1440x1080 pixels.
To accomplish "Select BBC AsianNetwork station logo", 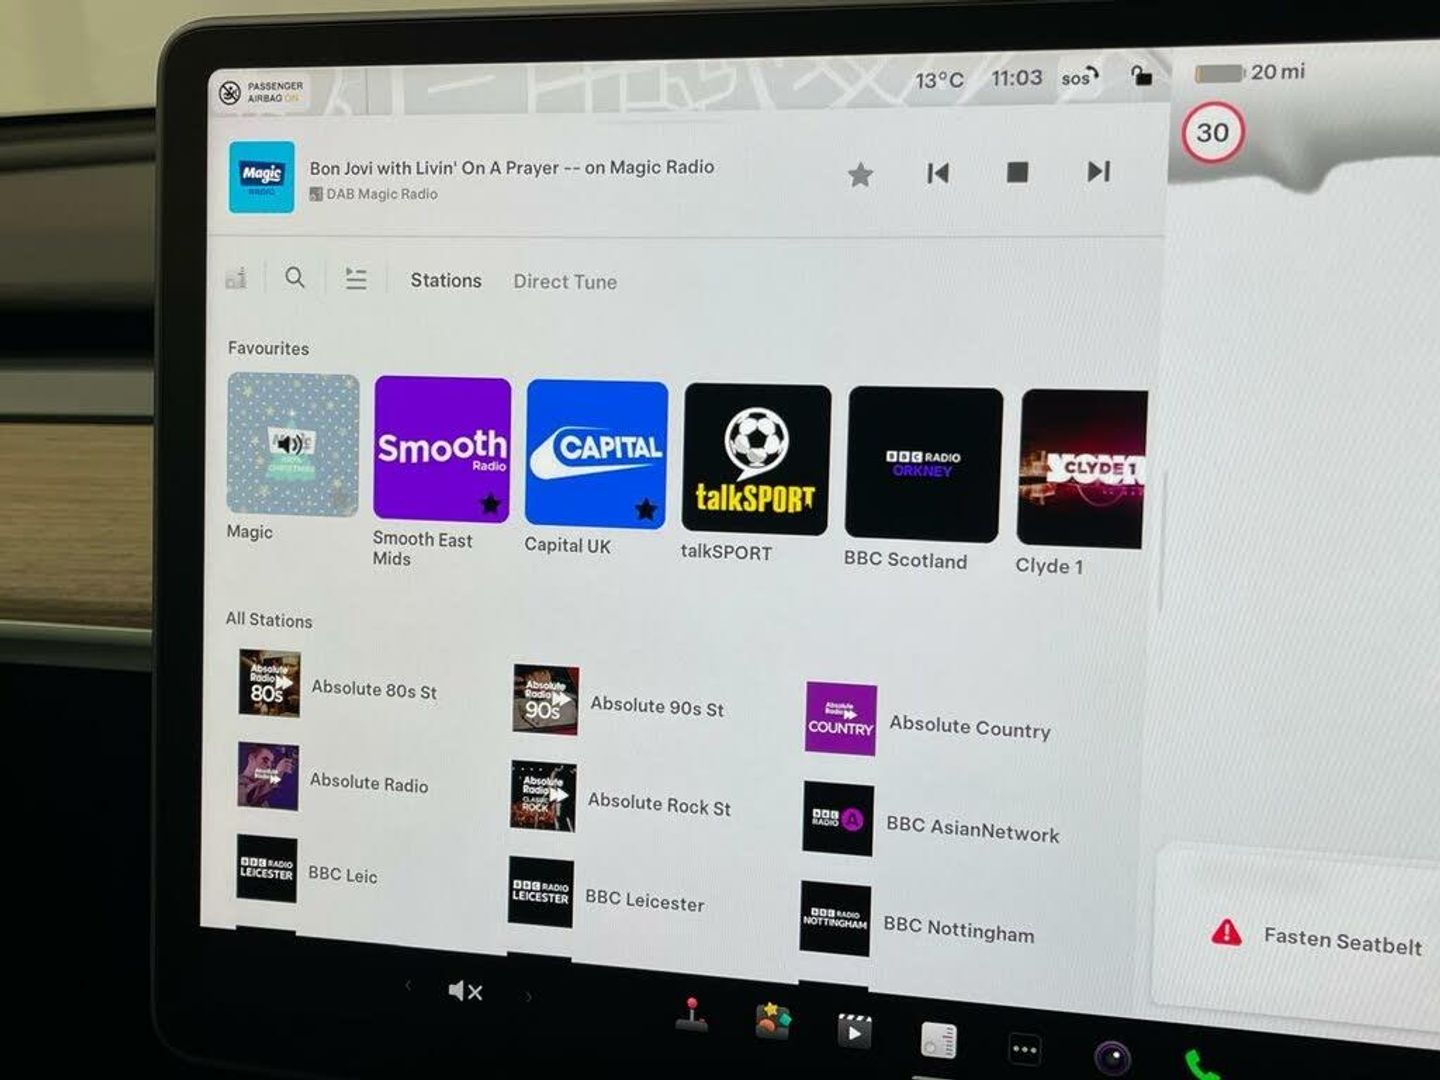I will click(x=838, y=819).
